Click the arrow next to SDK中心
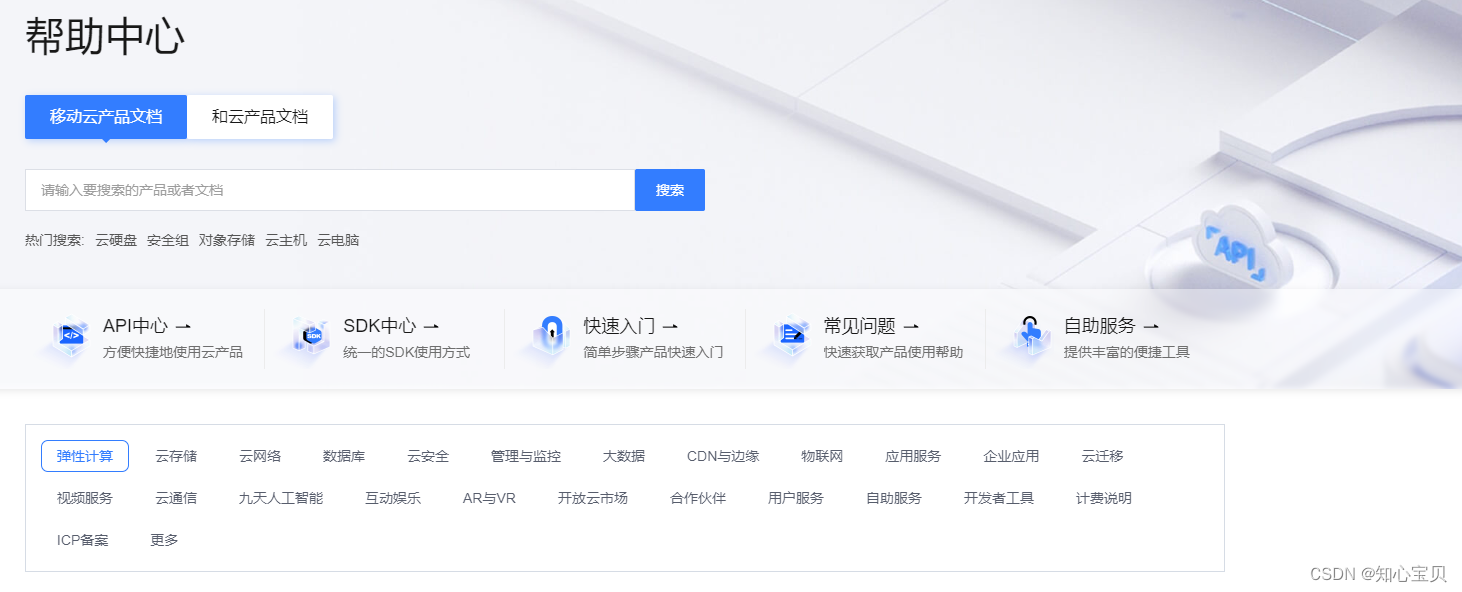The image size is (1462, 592). click(x=431, y=326)
